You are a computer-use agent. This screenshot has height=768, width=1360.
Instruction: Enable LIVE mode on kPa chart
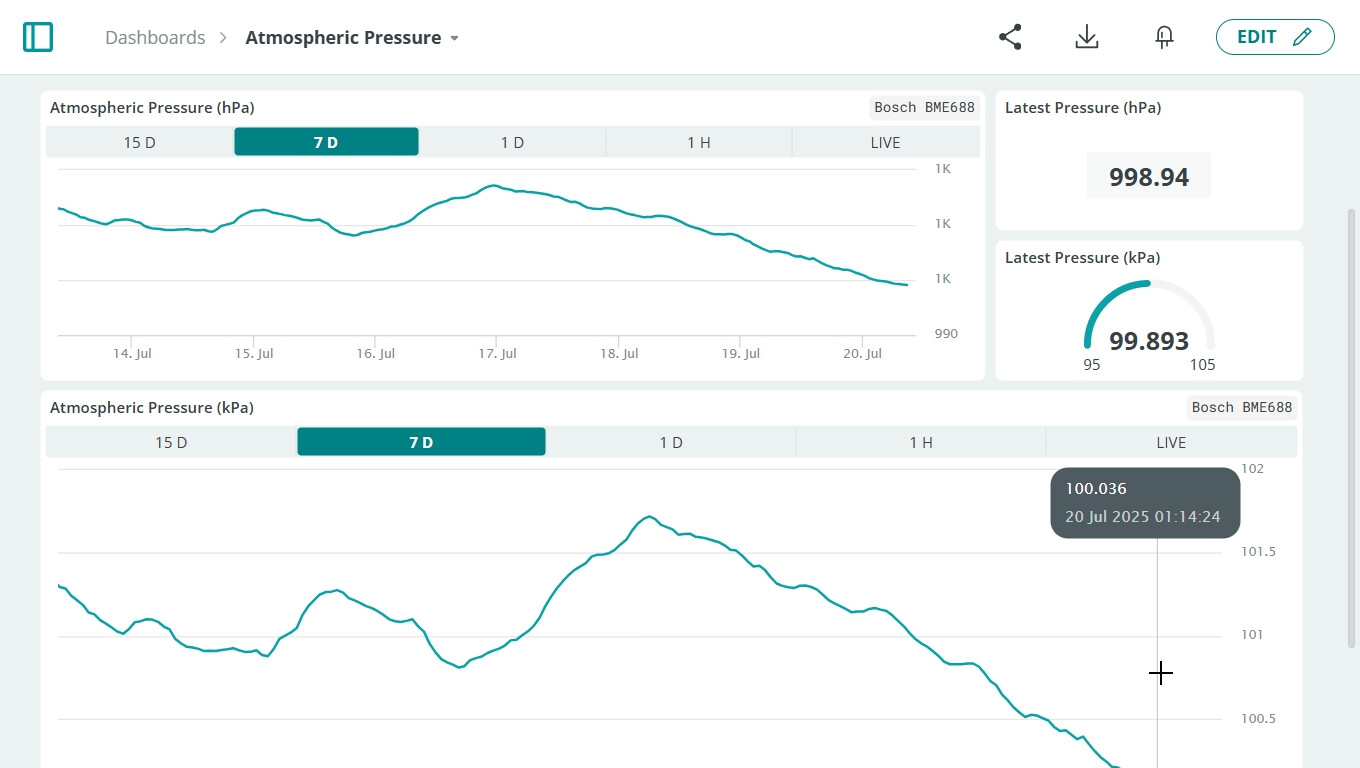point(1171,441)
